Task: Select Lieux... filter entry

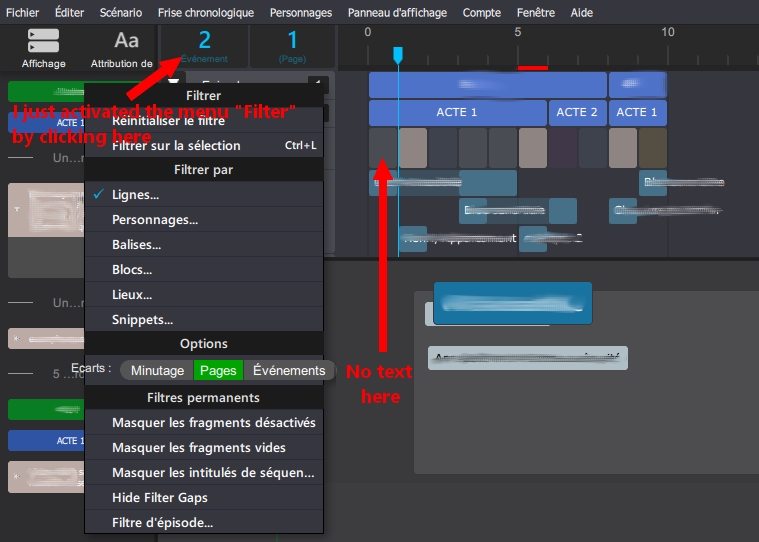Action: point(204,294)
